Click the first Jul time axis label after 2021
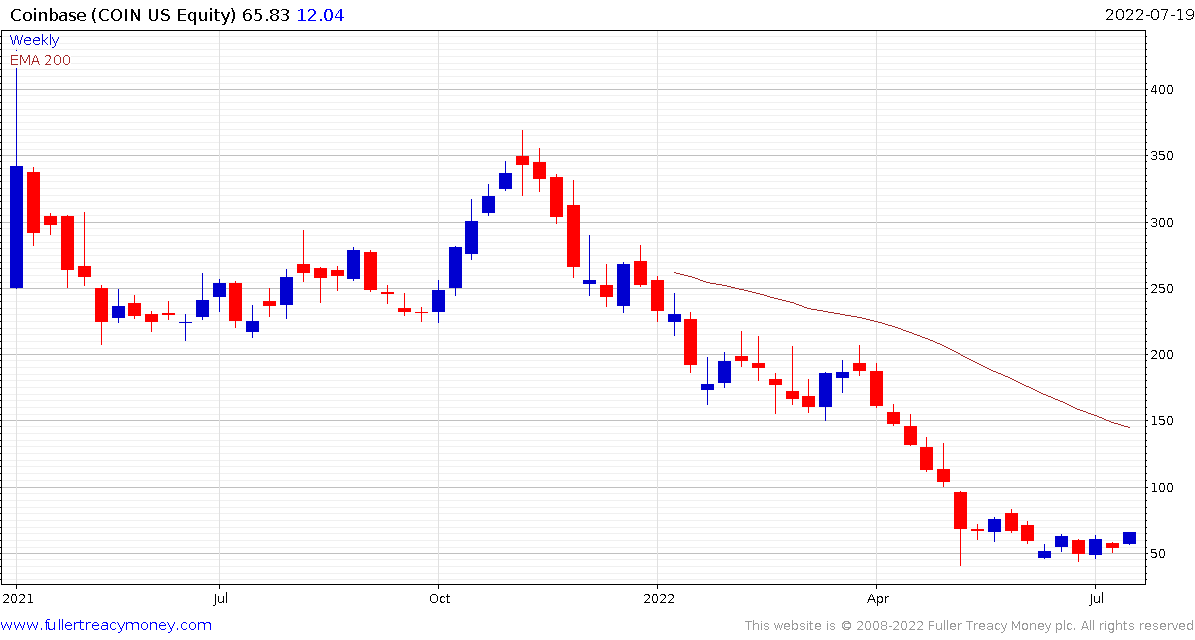The image size is (1195, 640). point(219,598)
